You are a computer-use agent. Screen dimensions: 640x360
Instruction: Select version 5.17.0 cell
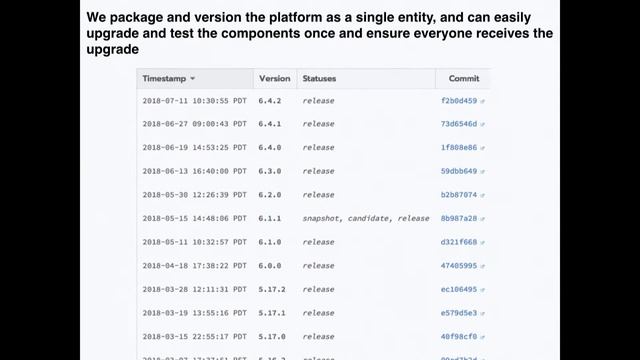point(272,337)
